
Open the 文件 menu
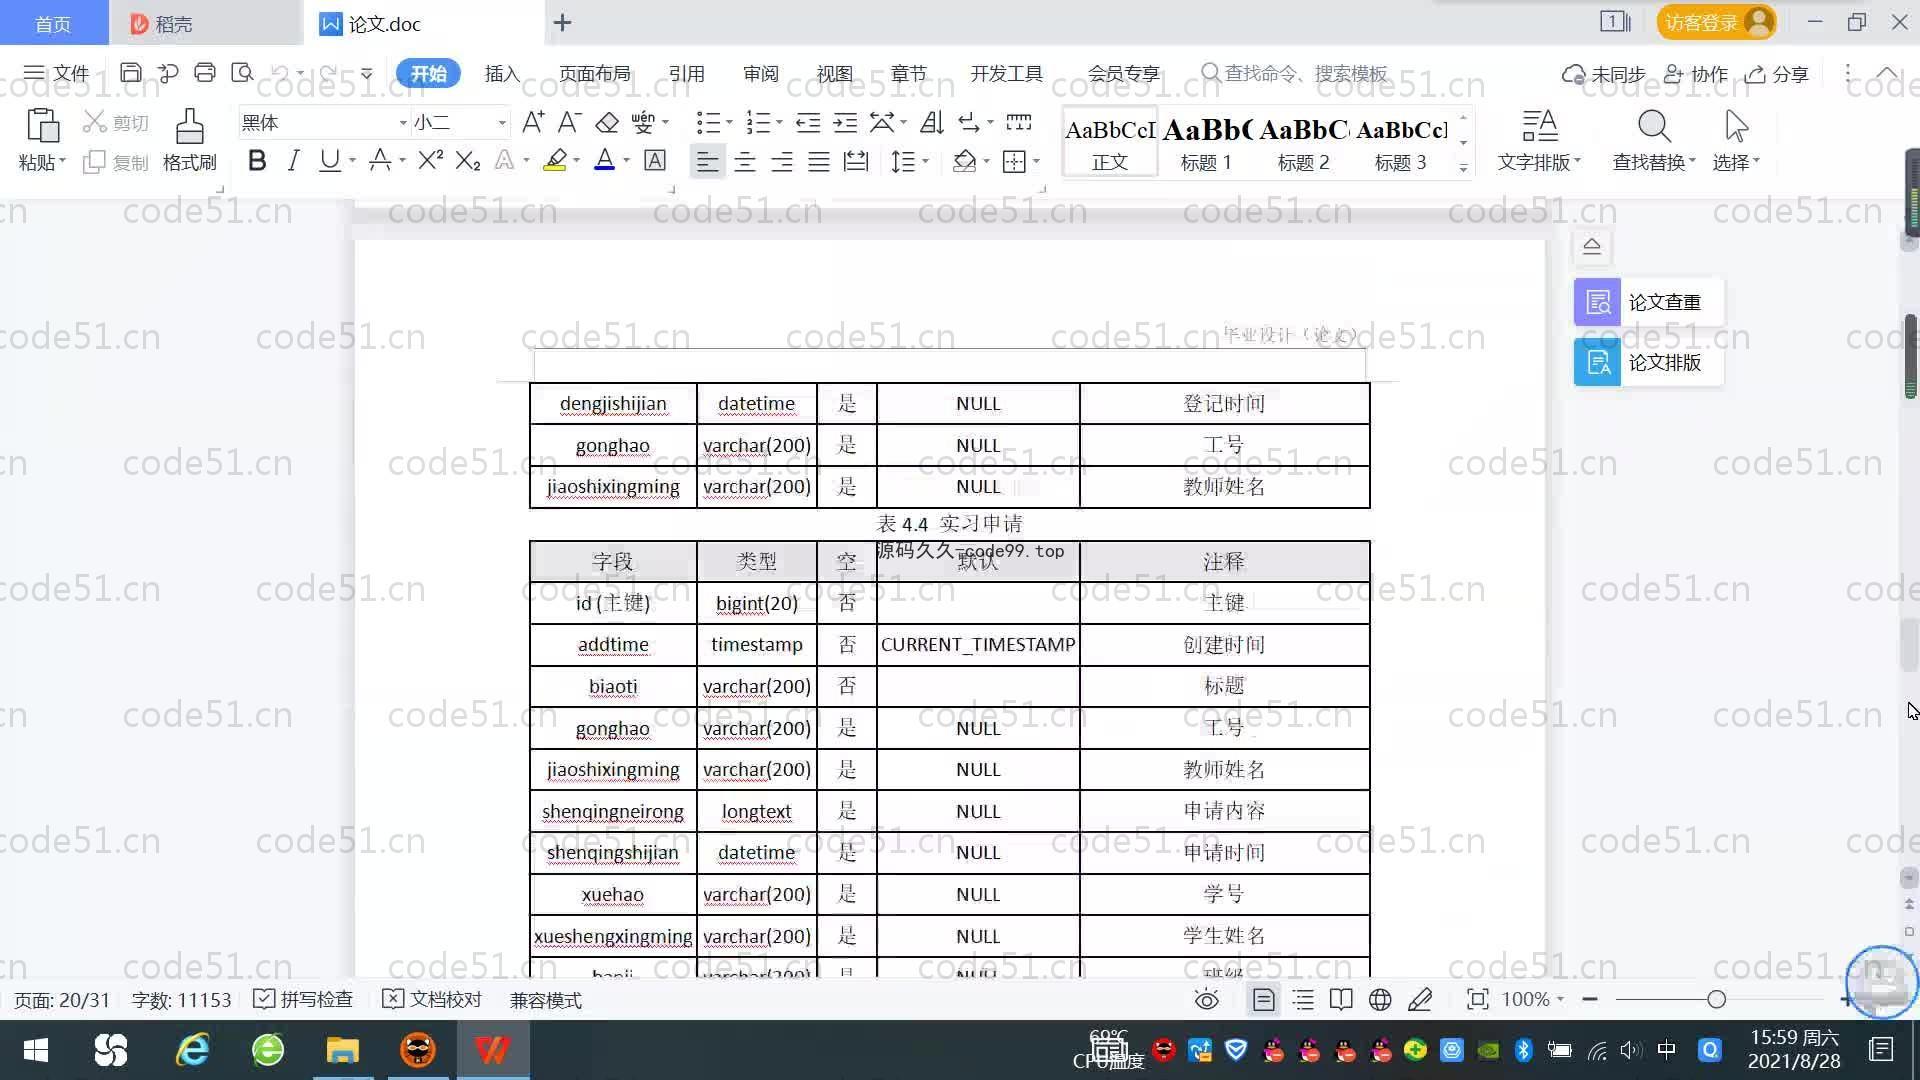click(x=57, y=73)
